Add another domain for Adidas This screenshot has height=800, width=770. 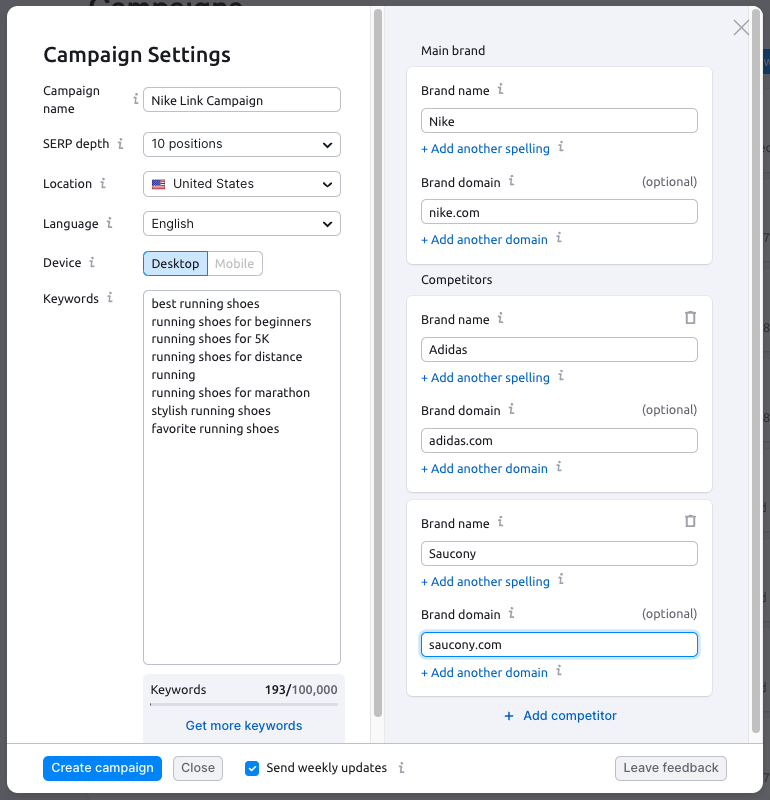(x=484, y=468)
